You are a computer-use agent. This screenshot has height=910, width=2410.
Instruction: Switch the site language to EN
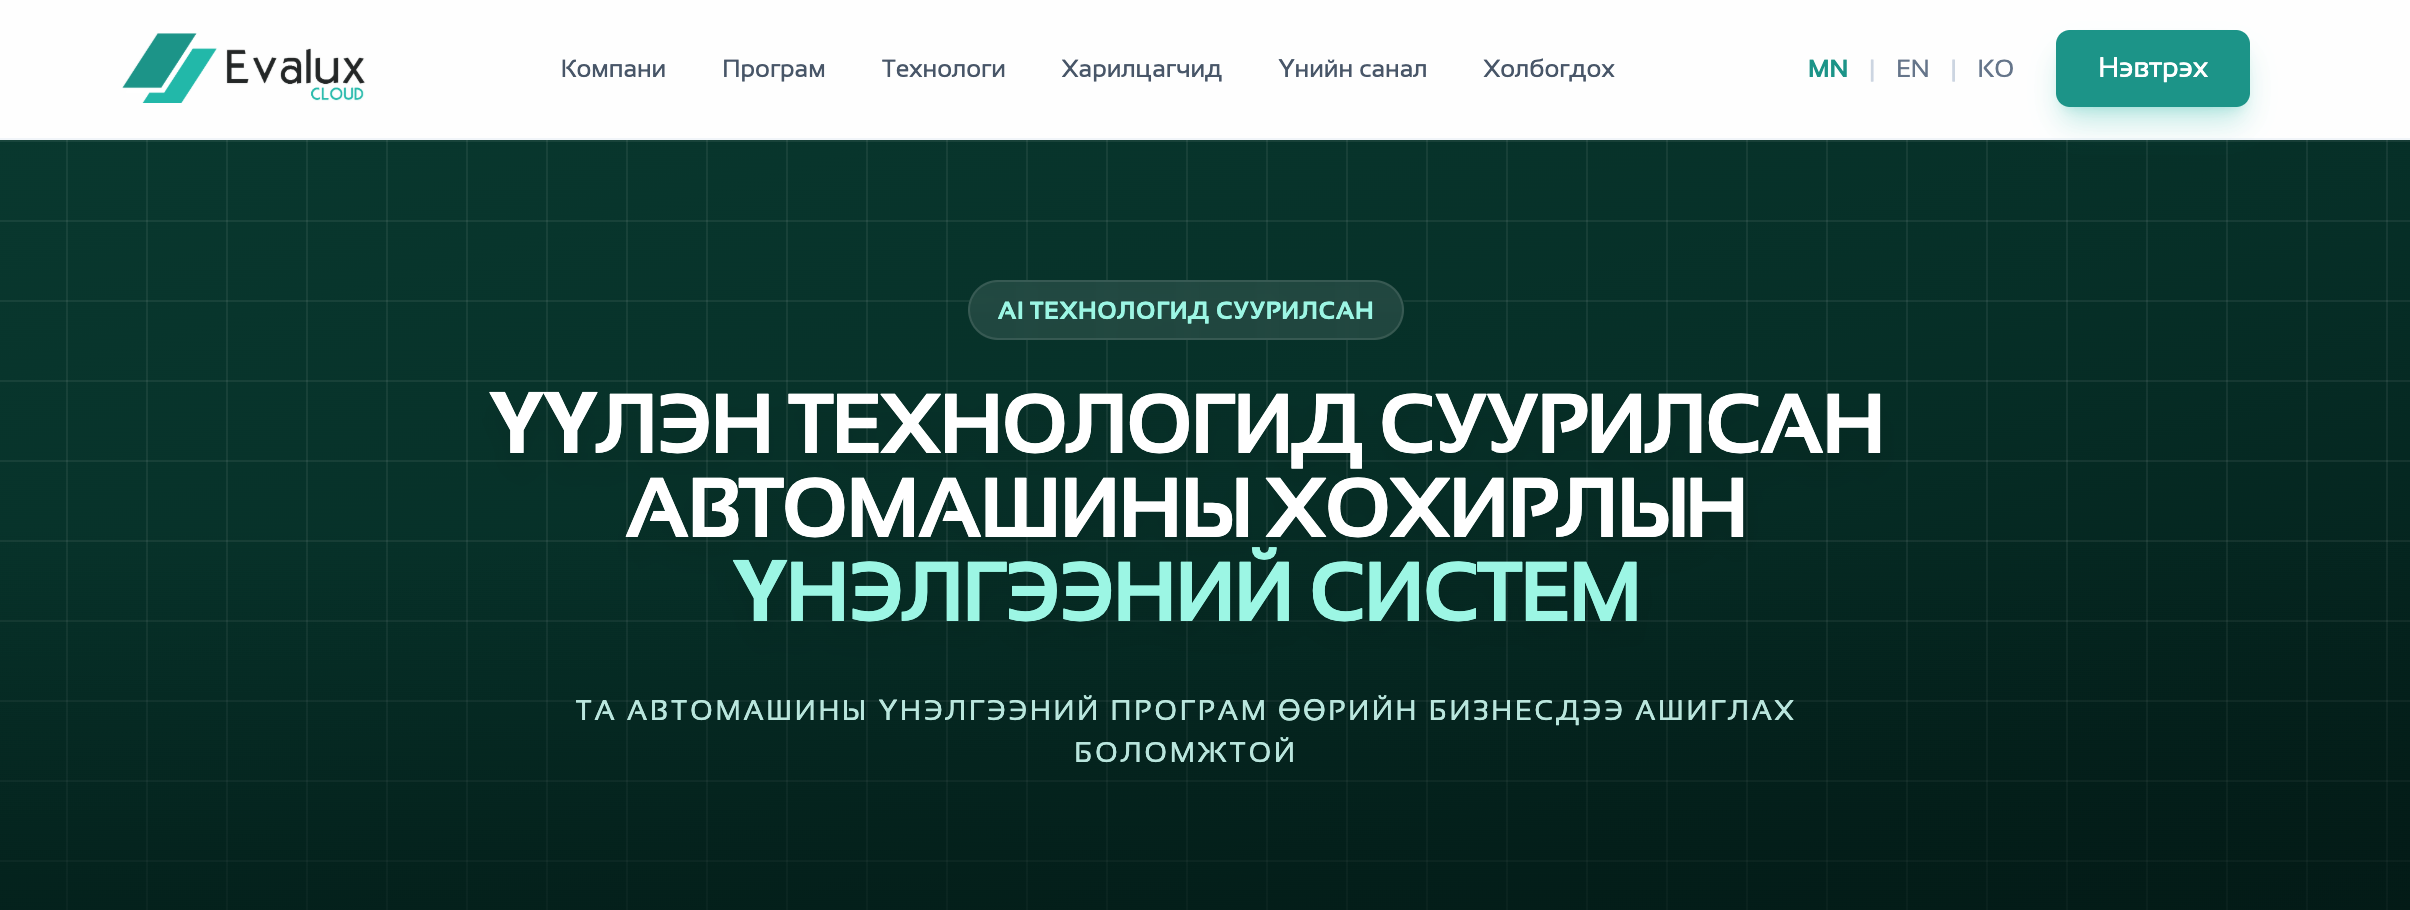pos(1912,69)
